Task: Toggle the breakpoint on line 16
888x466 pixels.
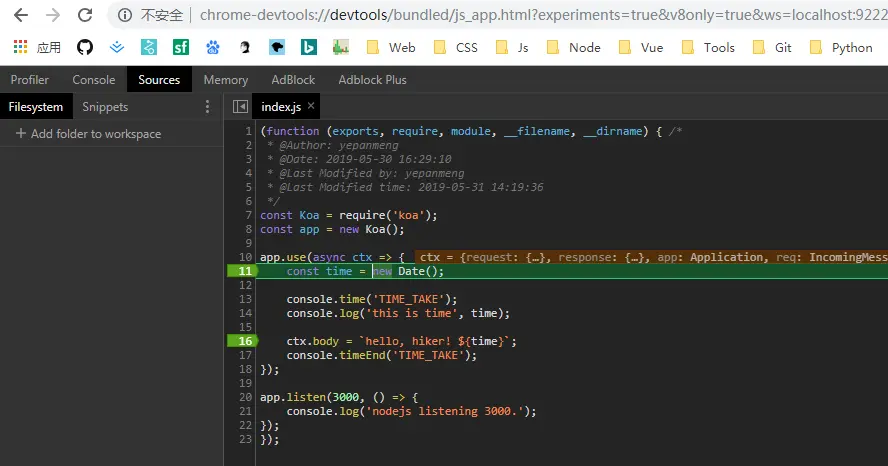Action: [242, 341]
